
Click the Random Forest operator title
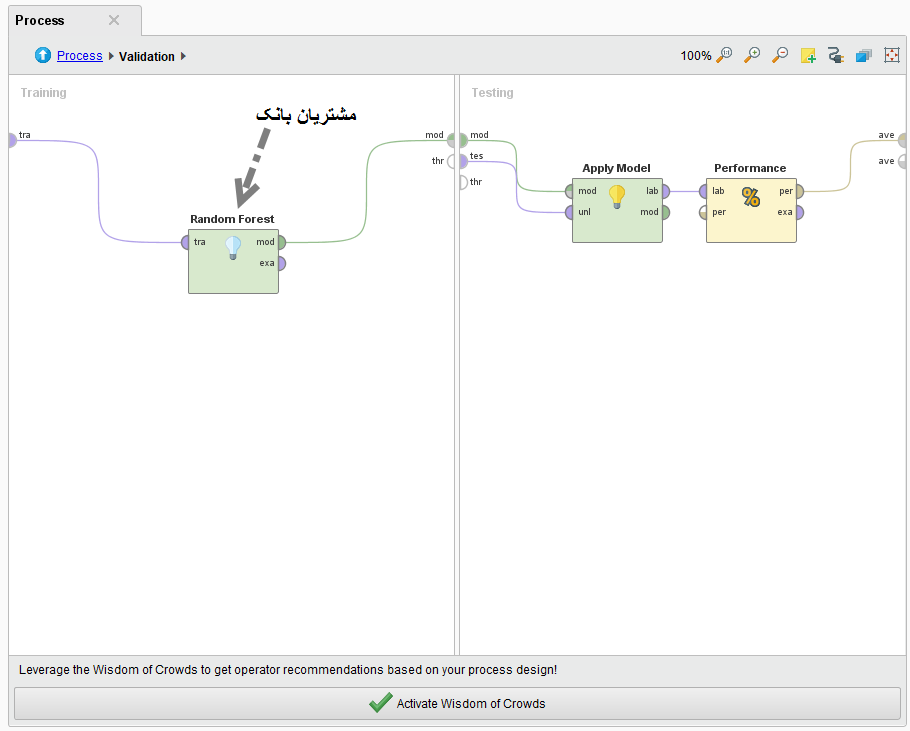click(232, 219)
